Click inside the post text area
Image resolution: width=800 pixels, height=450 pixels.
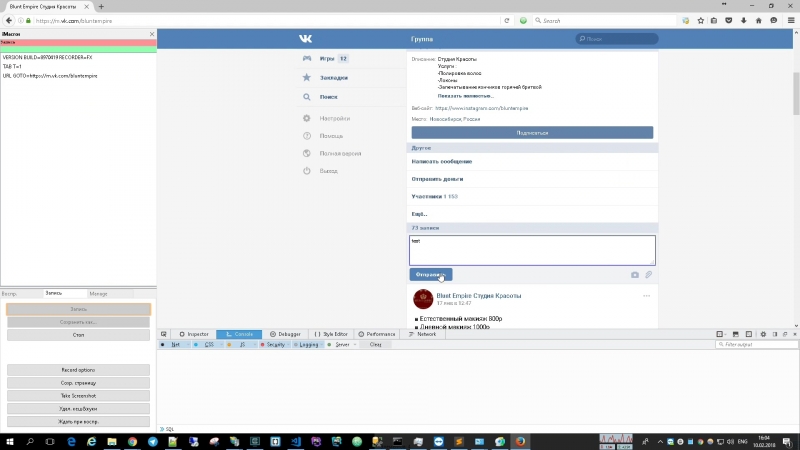pyautogui.click(x=532, y=250)
